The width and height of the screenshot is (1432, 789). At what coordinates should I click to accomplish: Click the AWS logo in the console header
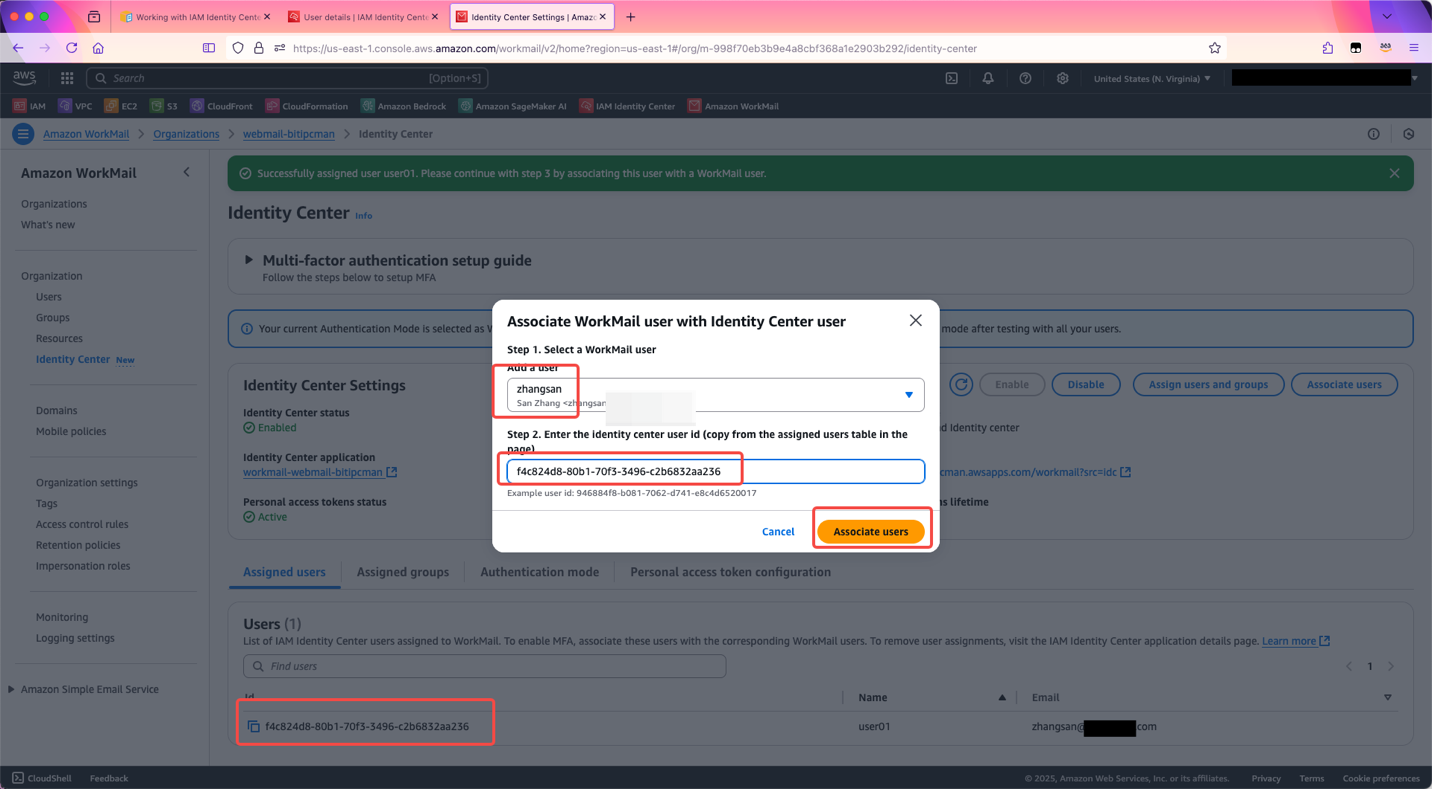[x=25, y=78]
